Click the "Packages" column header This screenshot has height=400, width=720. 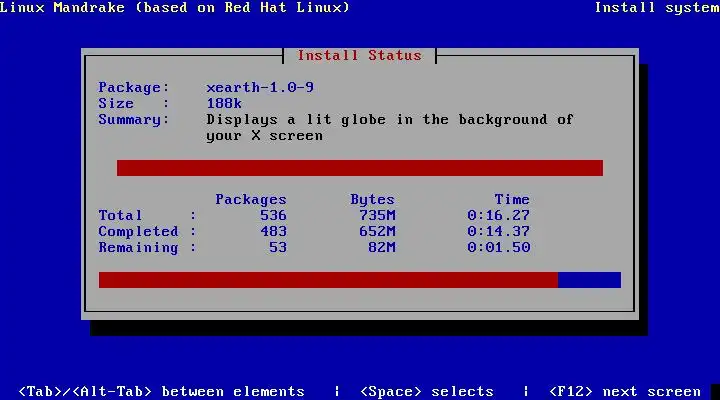pos(251,199)
